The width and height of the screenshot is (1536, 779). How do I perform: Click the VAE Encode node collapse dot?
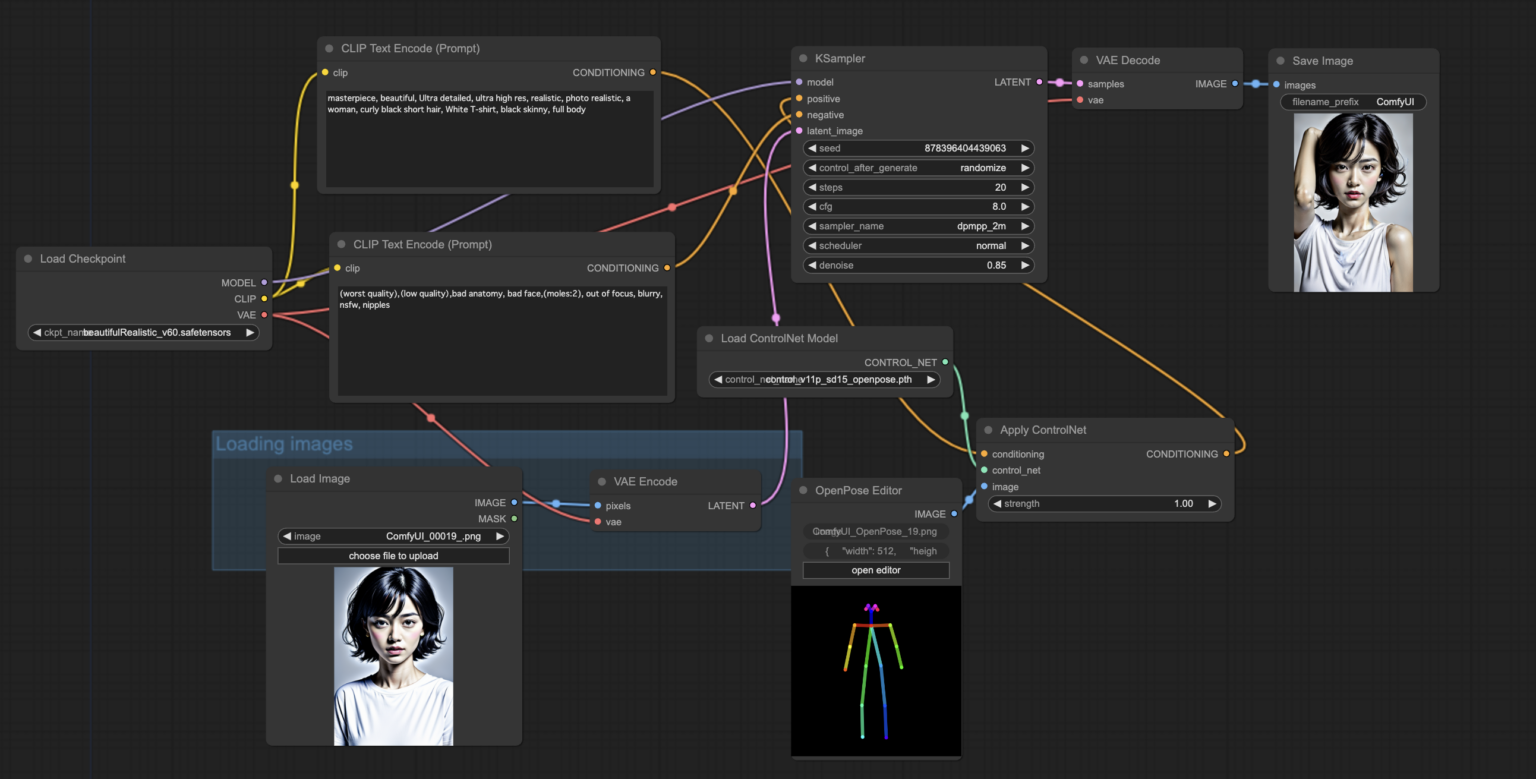(x=602, y=482)
